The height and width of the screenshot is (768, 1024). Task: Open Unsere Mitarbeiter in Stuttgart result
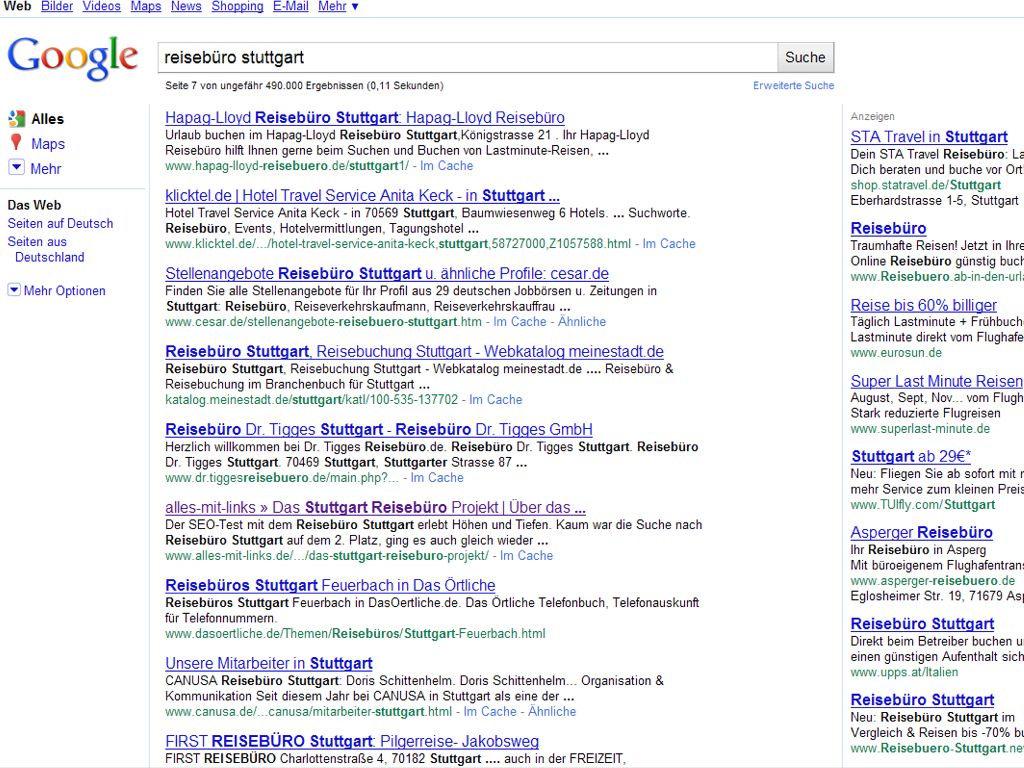point(268,664)
